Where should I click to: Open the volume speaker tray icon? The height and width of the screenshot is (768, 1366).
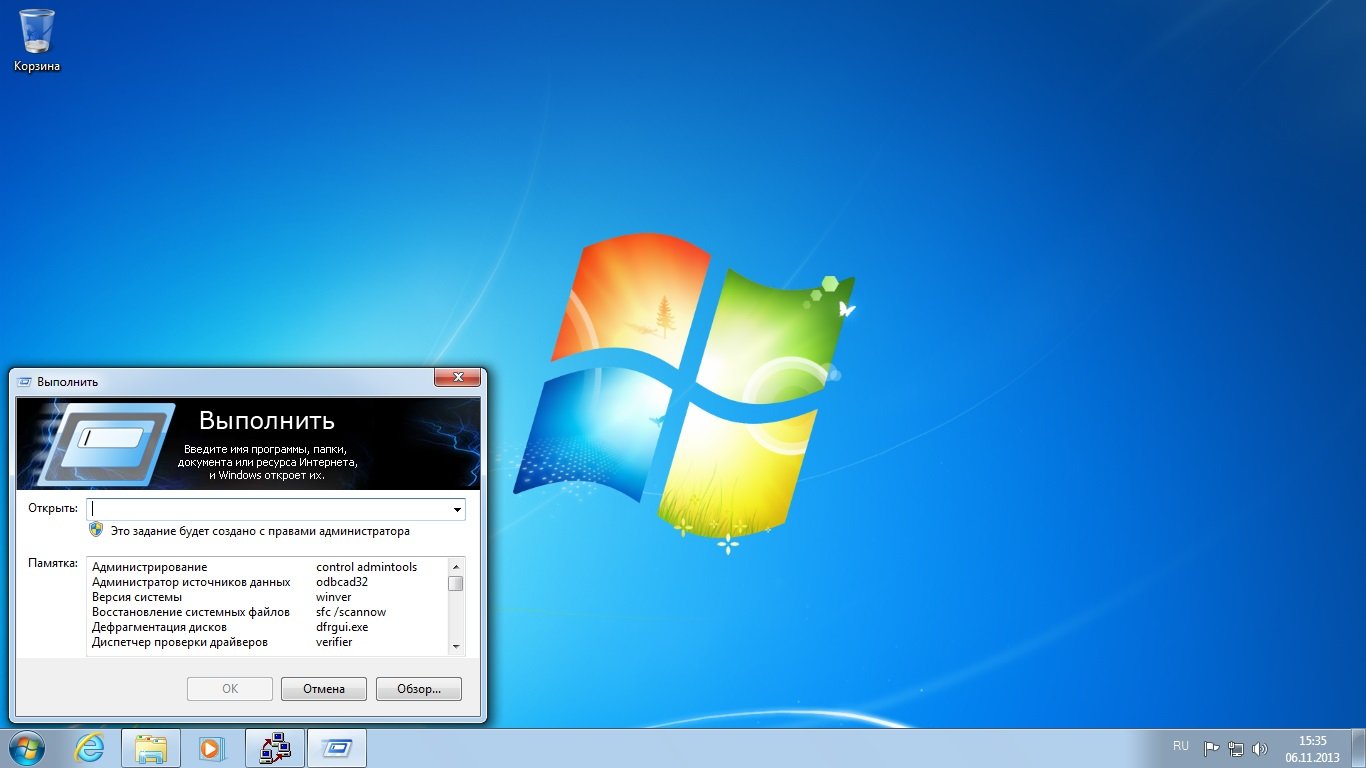(1260, 748)
